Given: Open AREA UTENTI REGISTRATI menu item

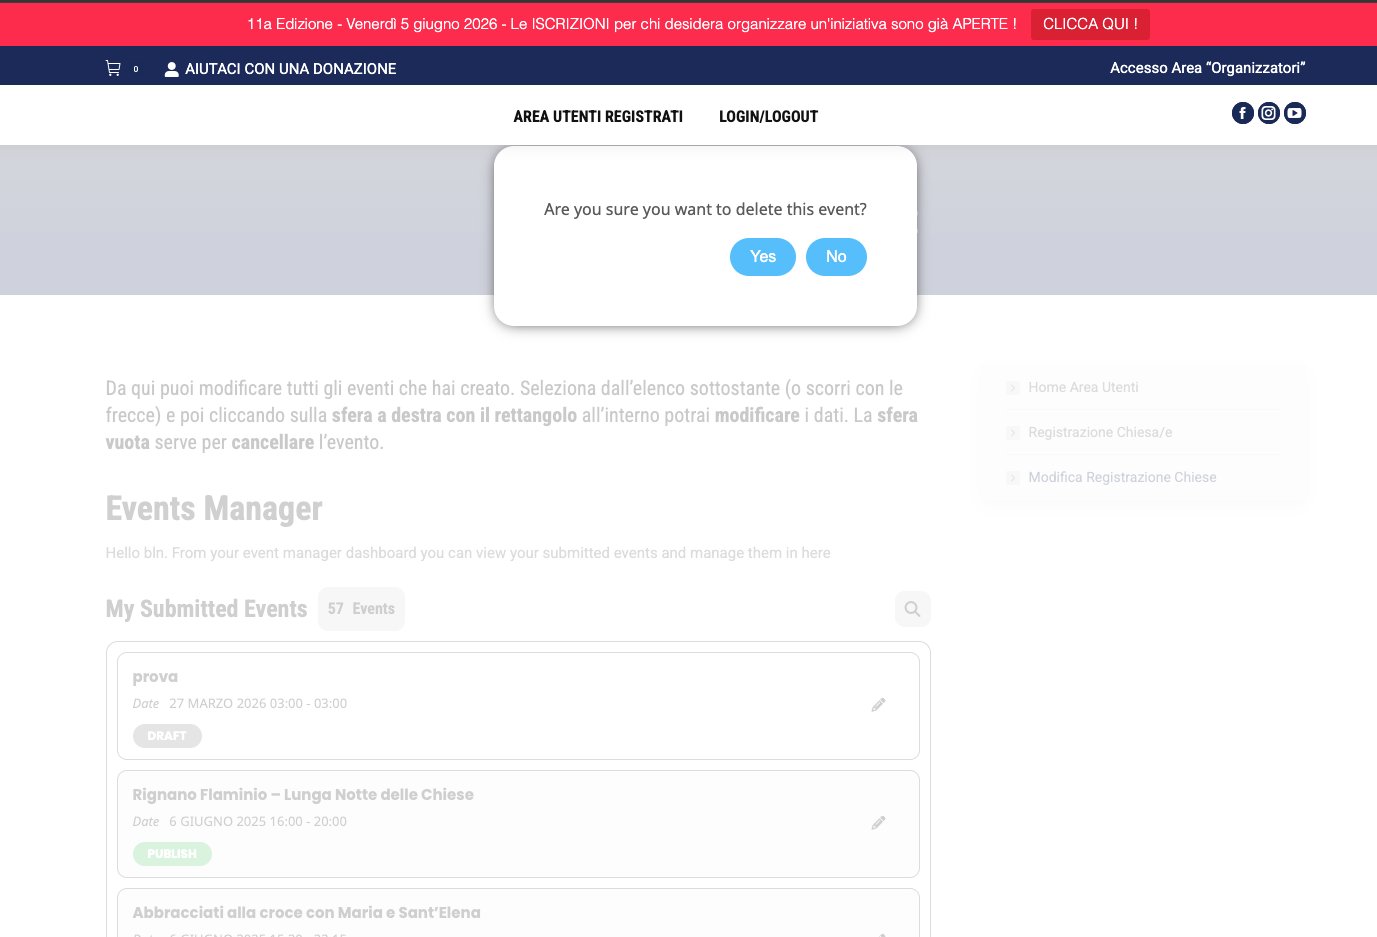Looking at the screenshot, I should tap(598, 117).
